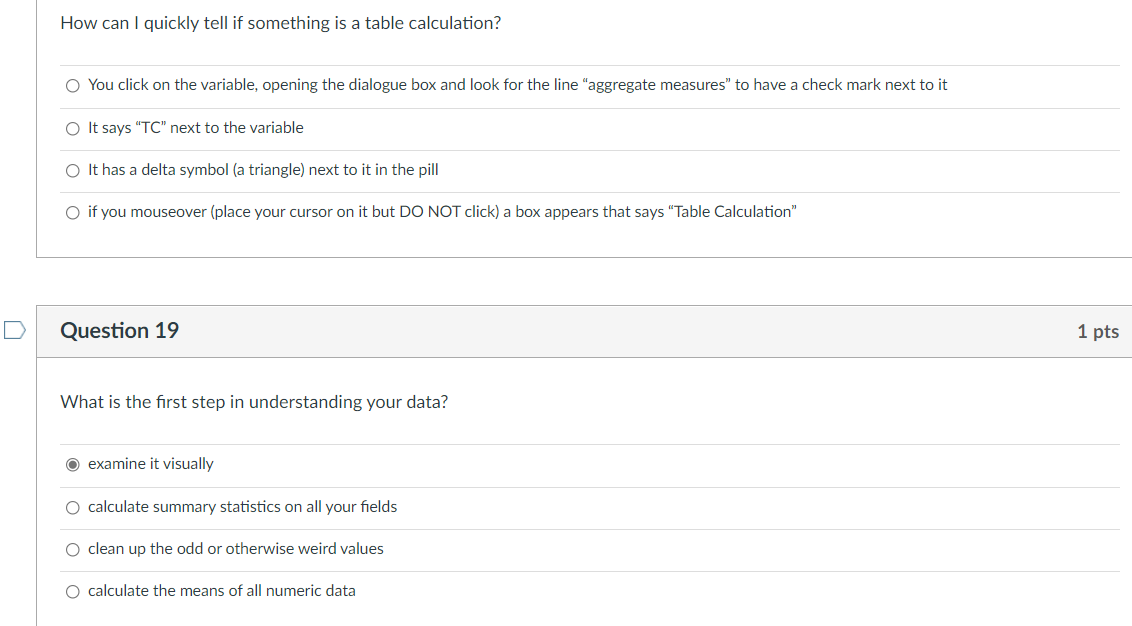Click the "1 pts" label
Viewport: 1132px width, 626px height.
tap(1098, 331)
